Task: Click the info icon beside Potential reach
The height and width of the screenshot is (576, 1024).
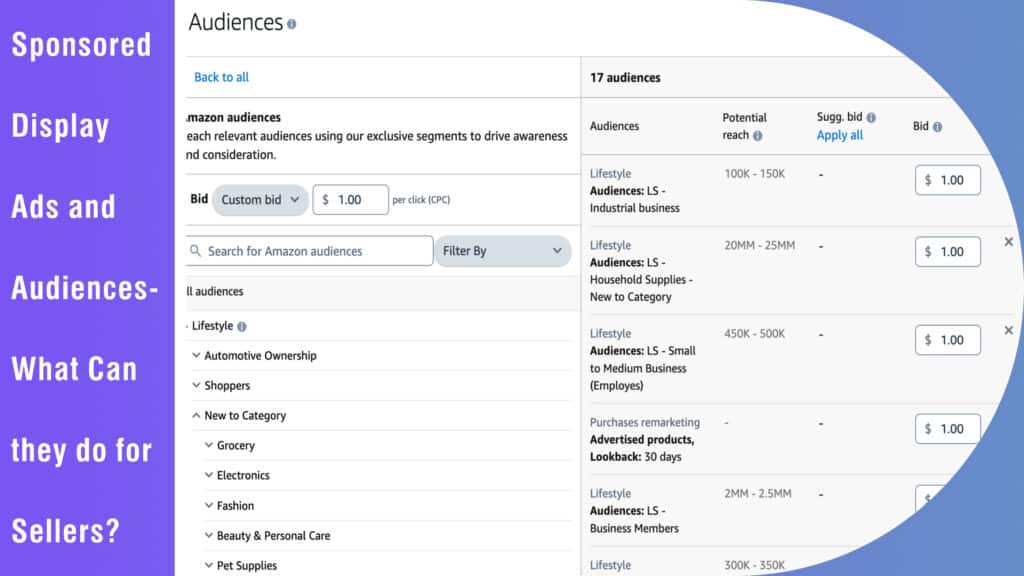Action: [758, 136]
